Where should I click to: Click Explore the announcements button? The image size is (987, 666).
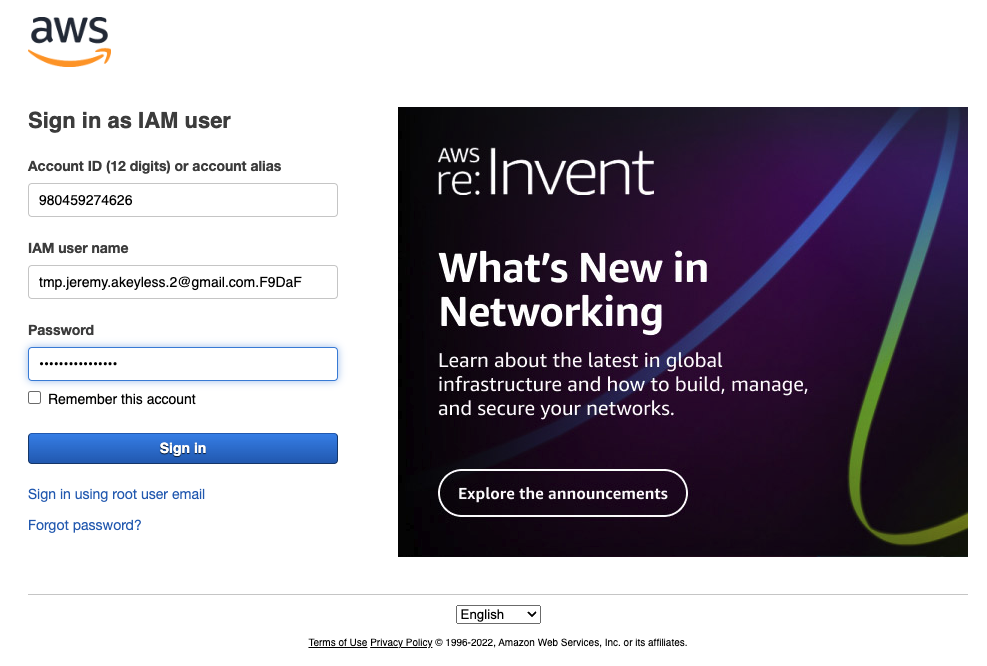563,493
